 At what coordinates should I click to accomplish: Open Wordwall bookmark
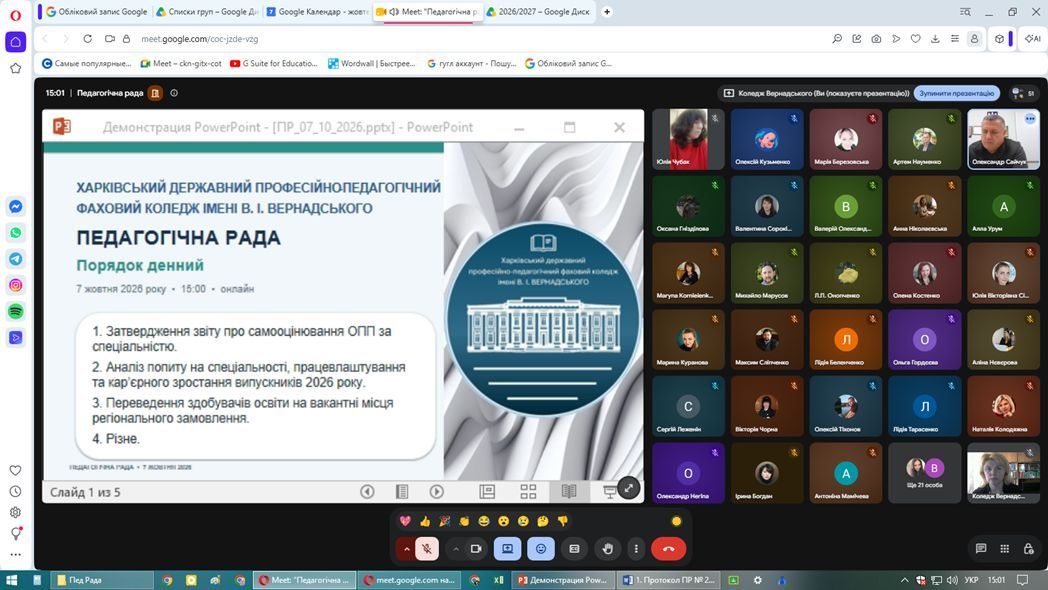coord(372,63)
